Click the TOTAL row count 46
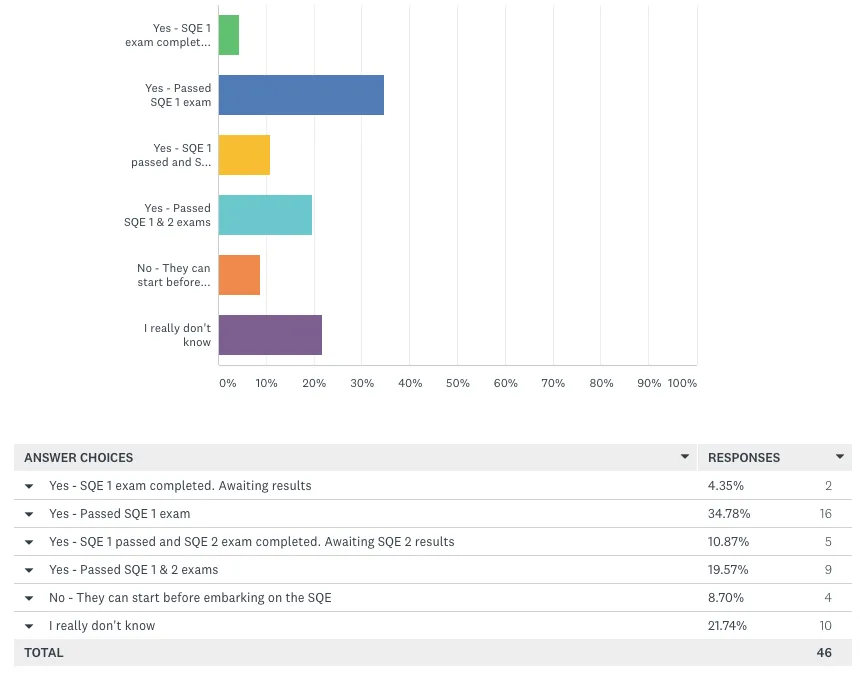Image resolution: width=860 pixels, height=673 pixels. [x=824, y=653]
